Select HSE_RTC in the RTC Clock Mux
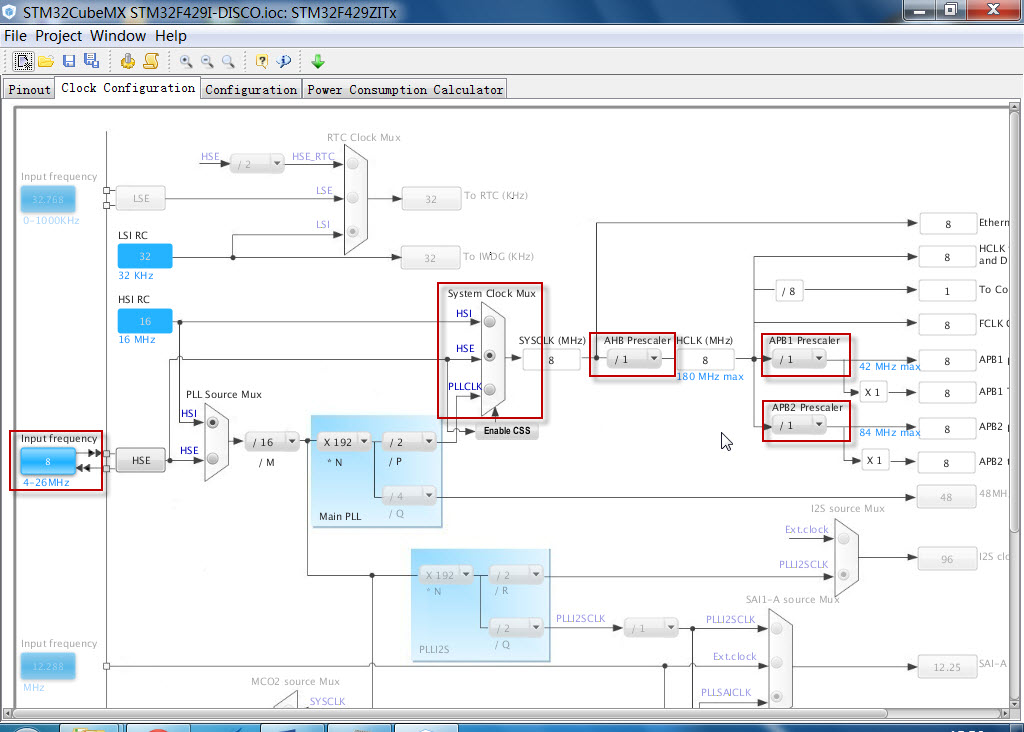Screen dimensions: 1024x732 (353, 163)
